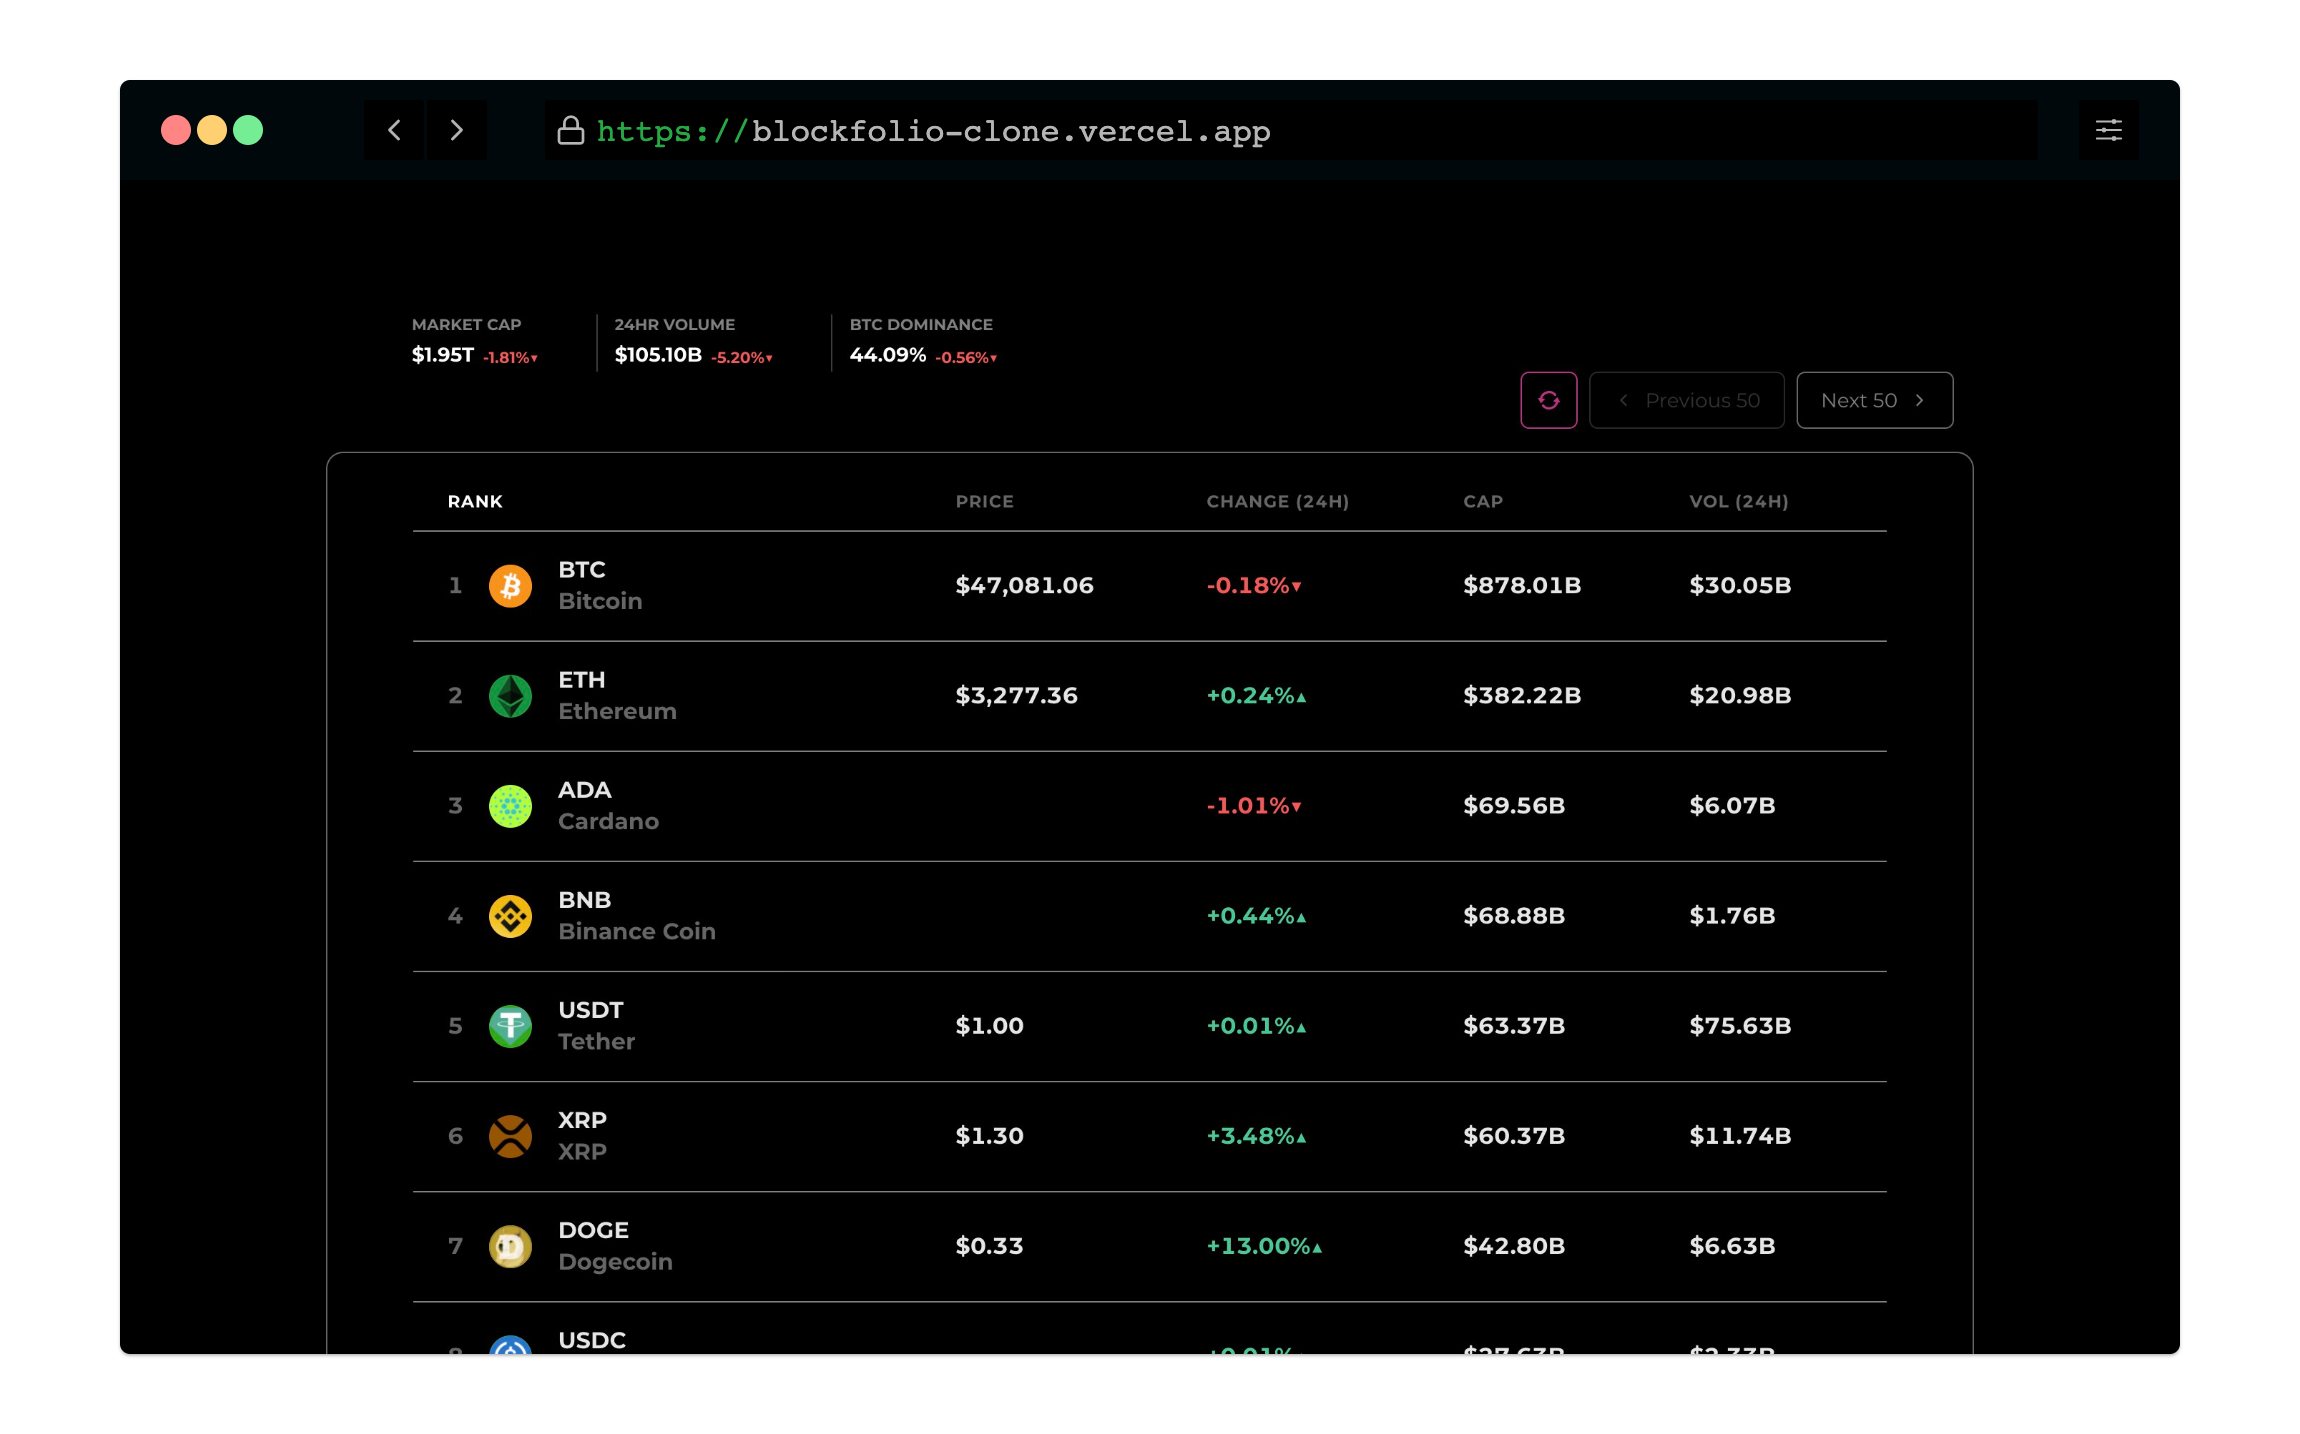2300x1434 pixels.
Task: Click the URL address bar
Action: (1290, 130)
